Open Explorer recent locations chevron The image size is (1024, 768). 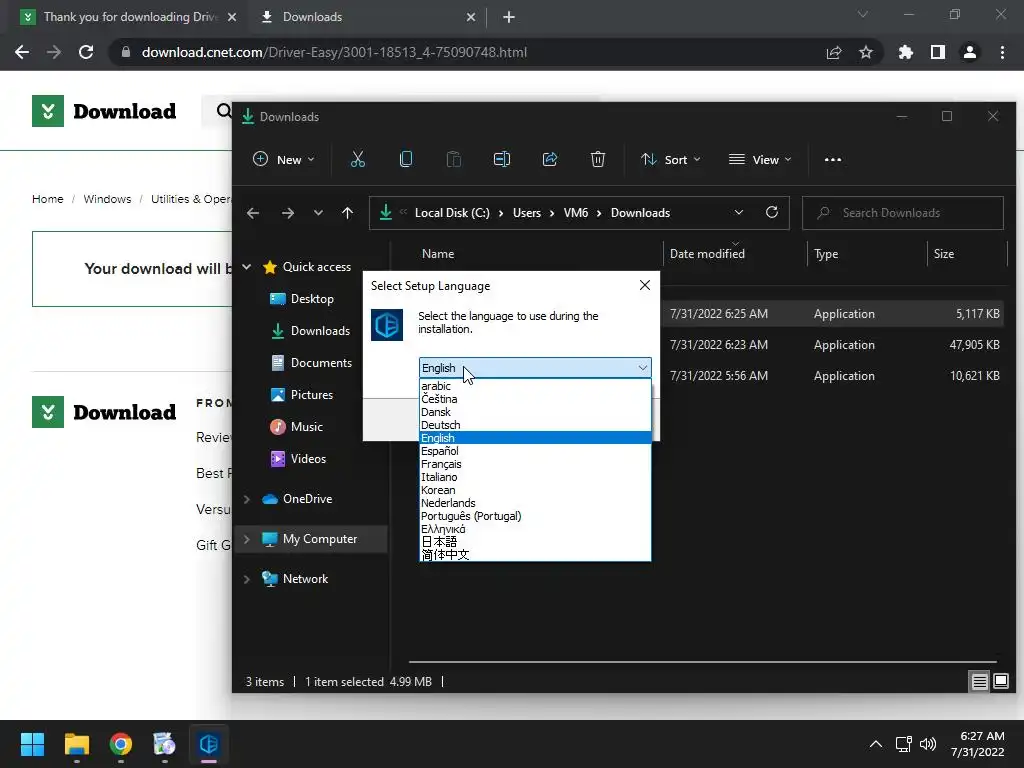(x=318, y=213)
